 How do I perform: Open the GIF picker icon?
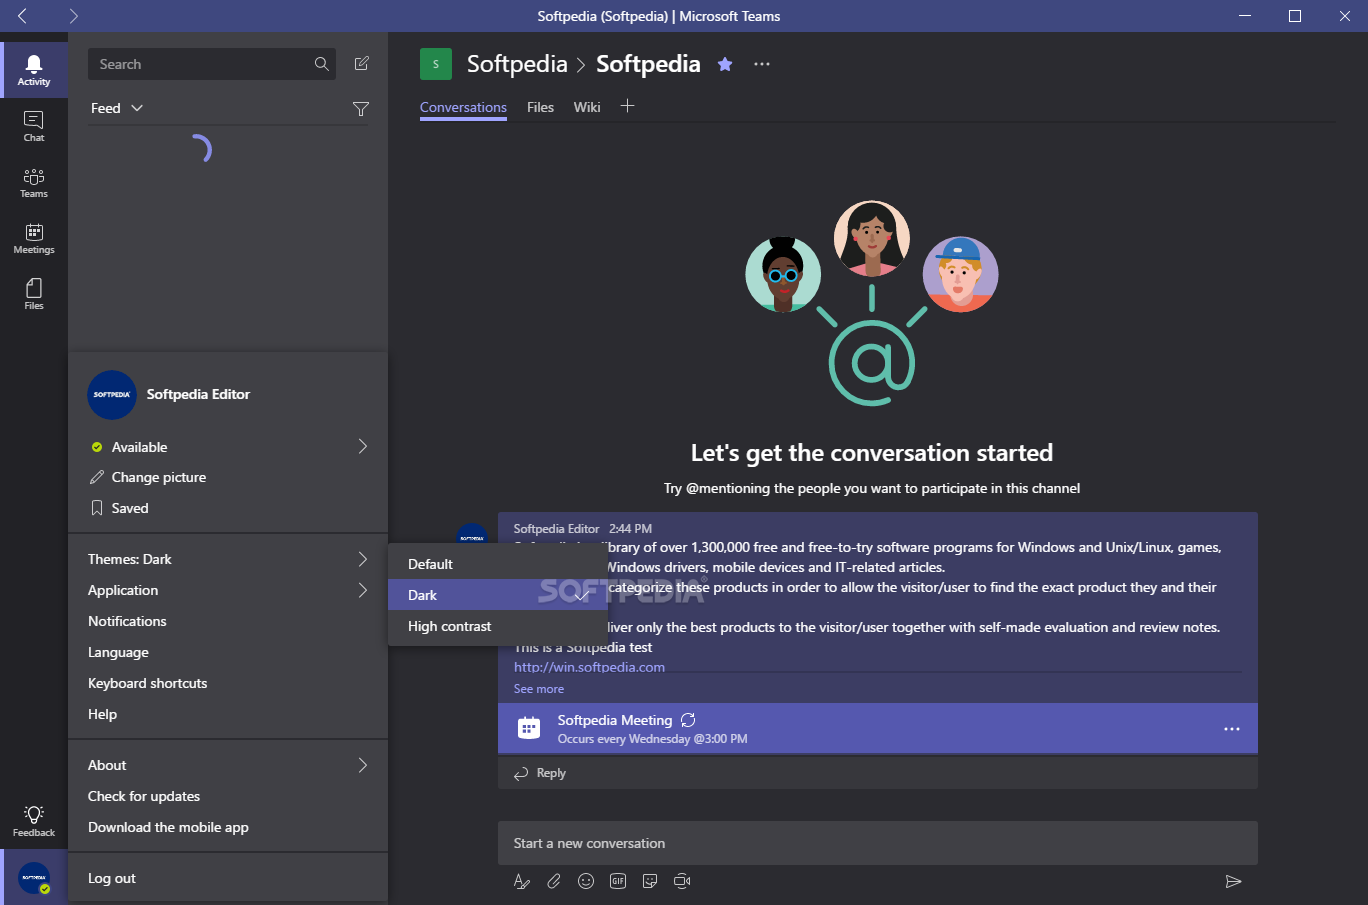click(618, 881)
